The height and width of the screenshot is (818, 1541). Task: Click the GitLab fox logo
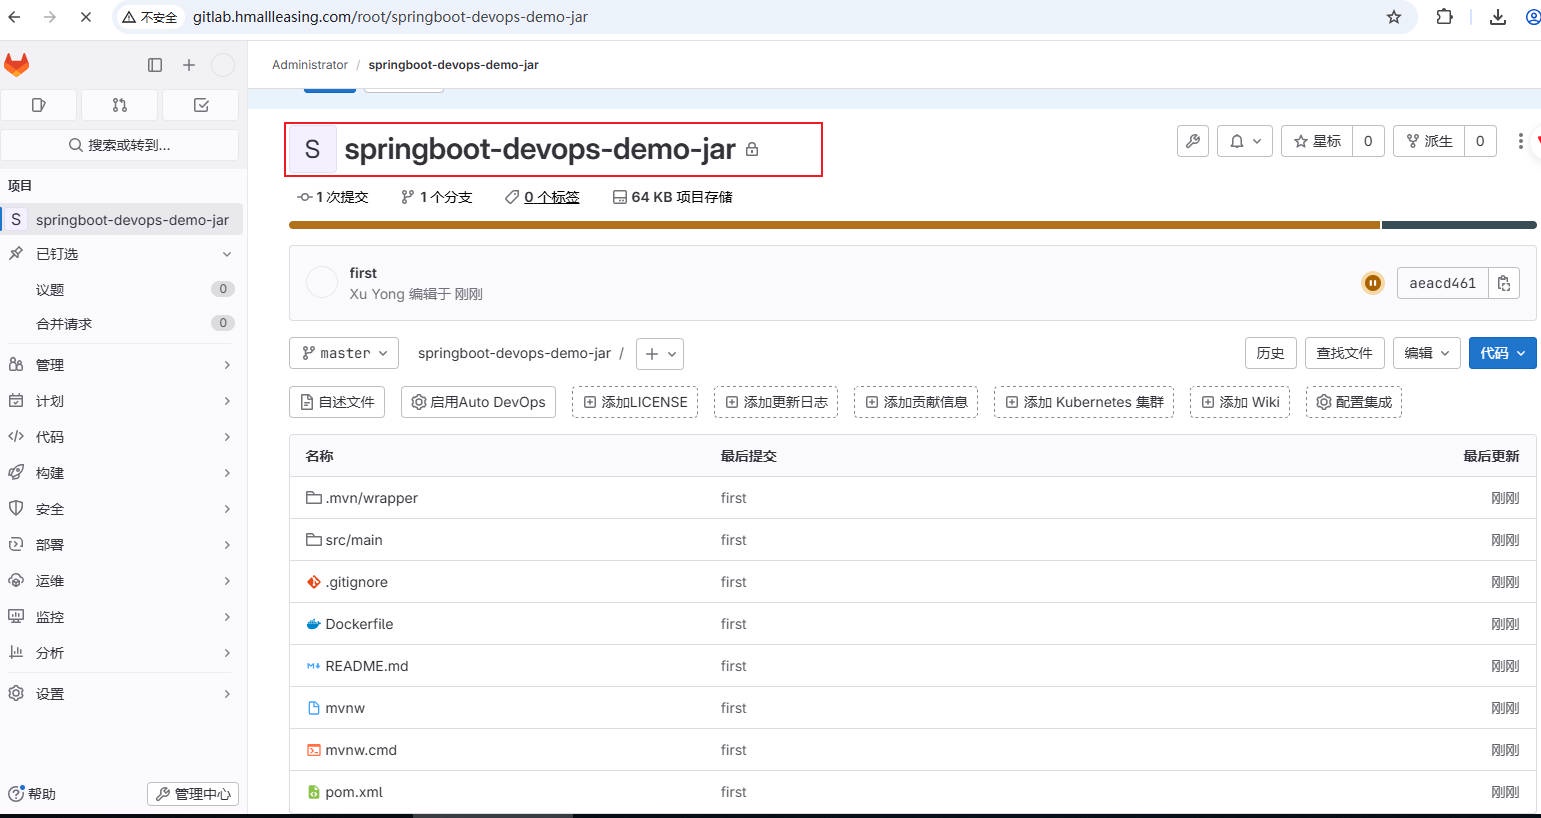(x=17, y=65)
